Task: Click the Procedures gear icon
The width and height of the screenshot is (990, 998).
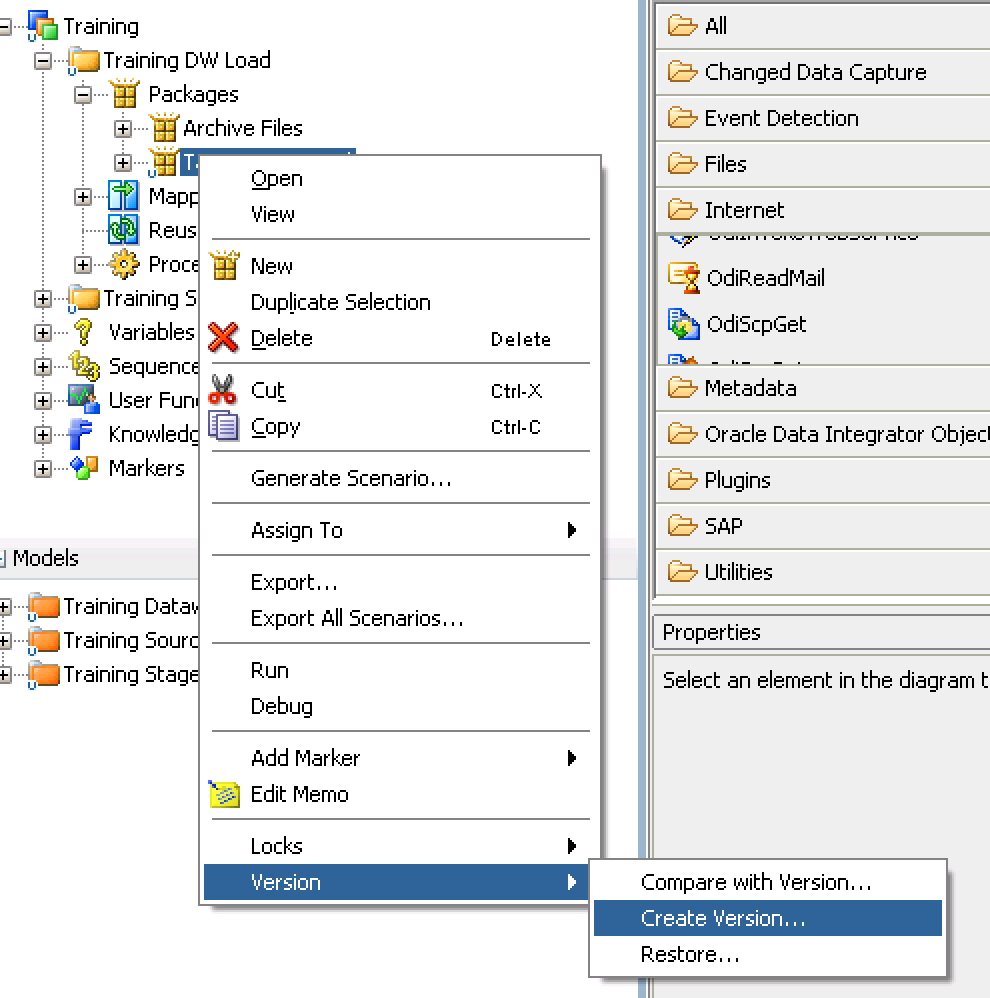Action: pyautogui.click(x=123, y=264)
